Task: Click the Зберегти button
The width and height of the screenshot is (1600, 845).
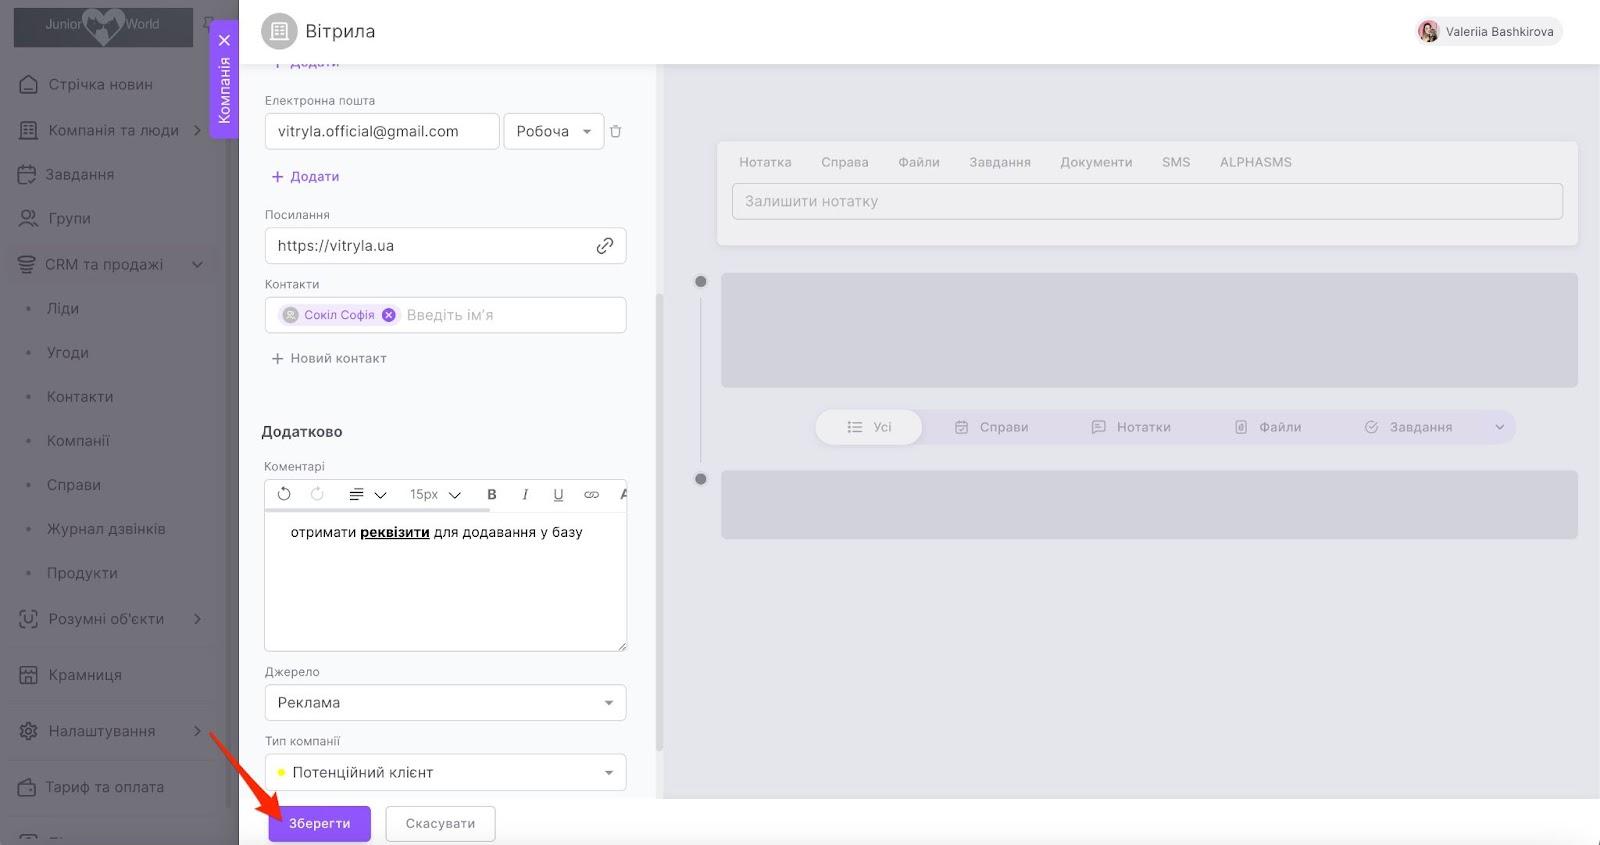Action: coord(319,824)
